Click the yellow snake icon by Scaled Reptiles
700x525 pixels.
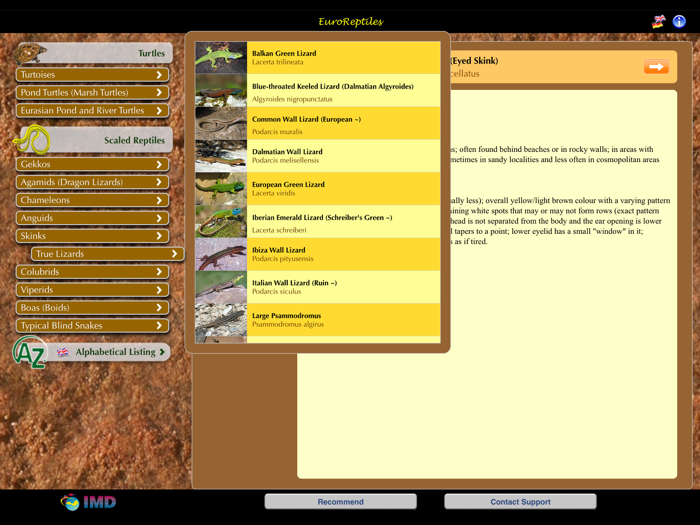(x=32, y=140)
